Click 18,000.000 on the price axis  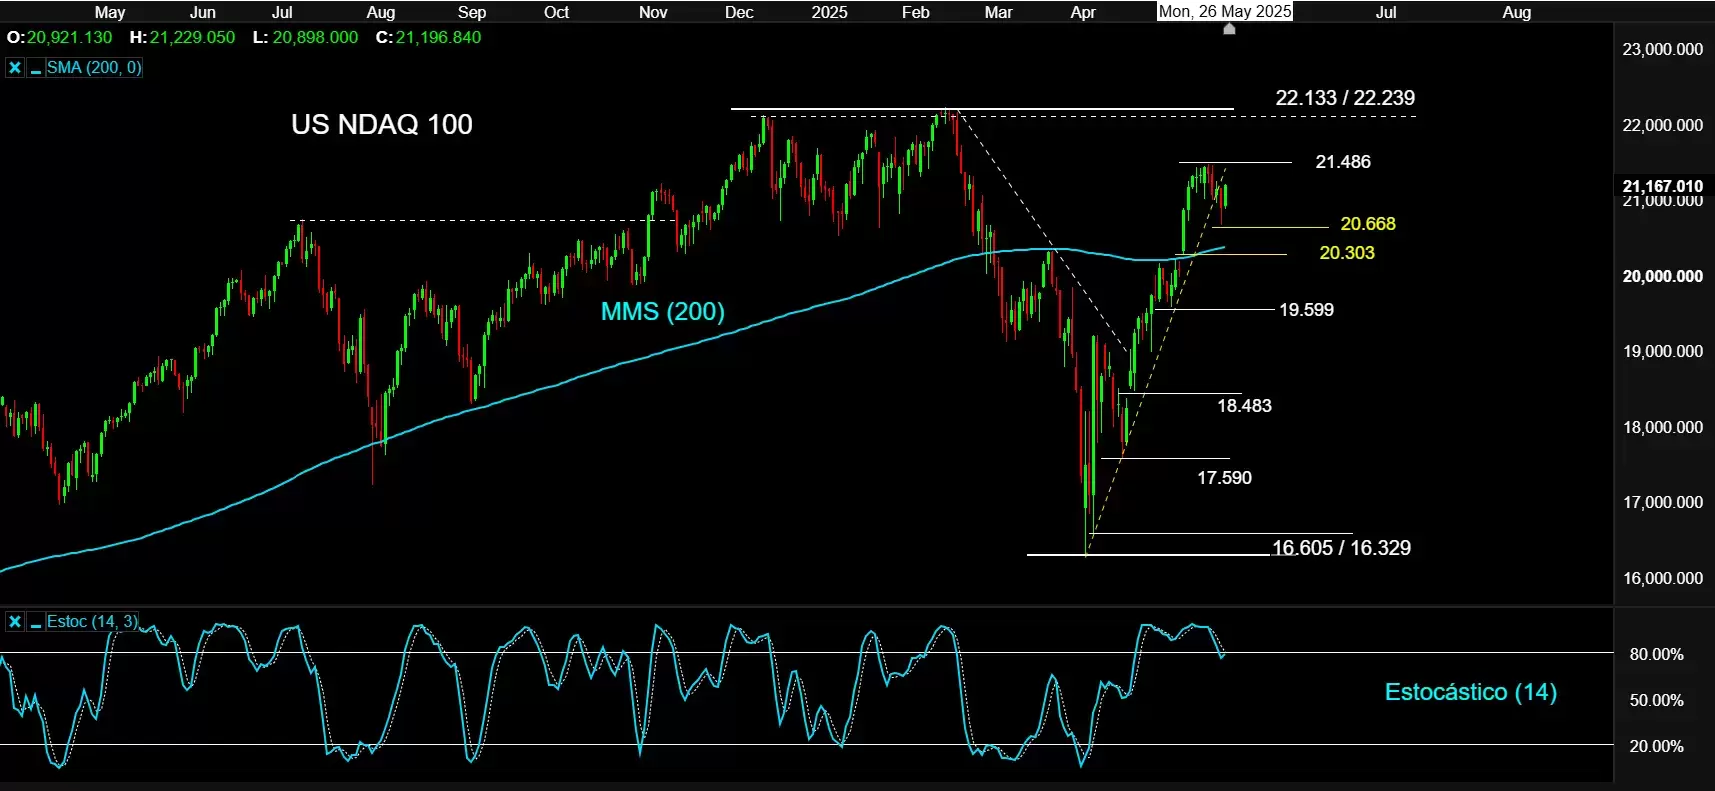point(1663,427)
